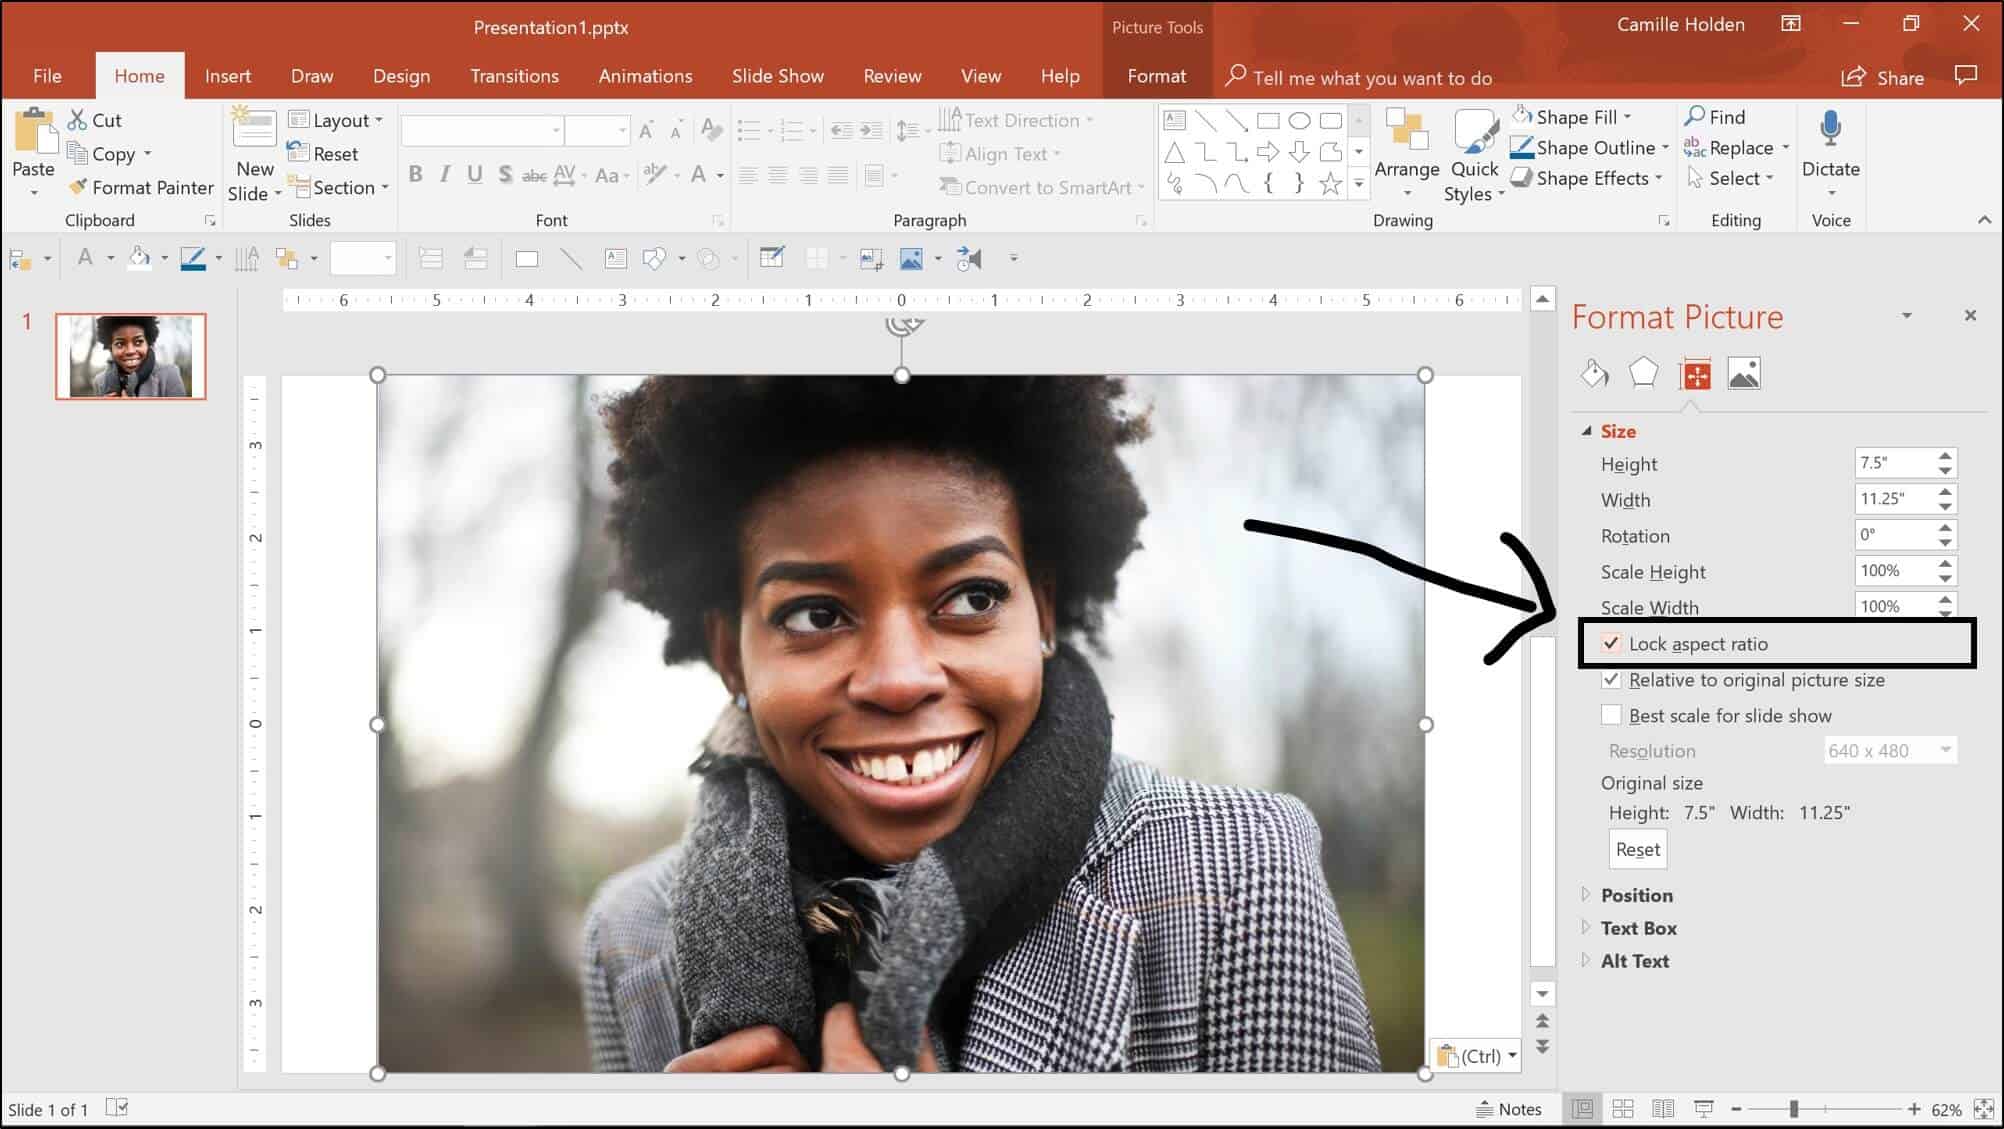Click the rectangle icon in quick access toolbar
Viewport: 2004px width, 1129px height.
(x=527, y=259)
